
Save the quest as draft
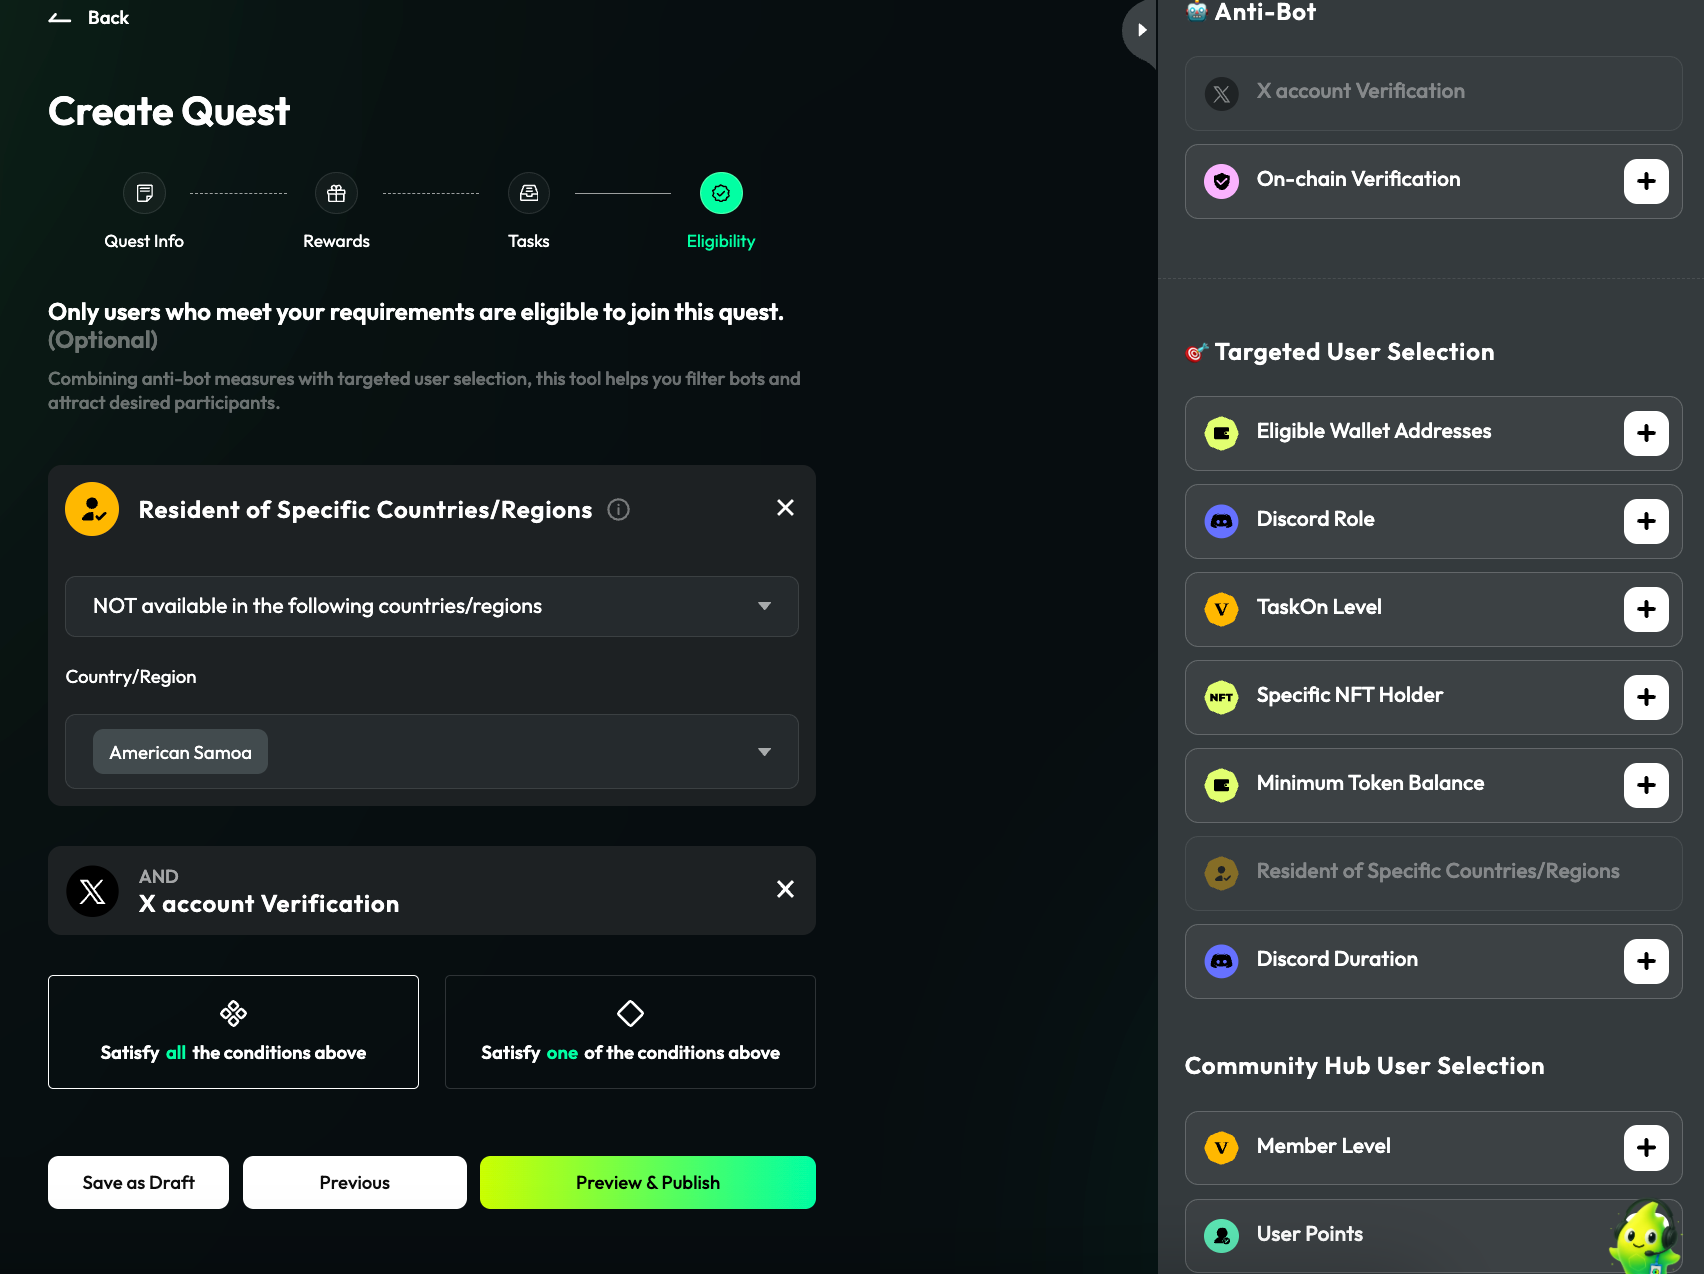coord(138,1182)
